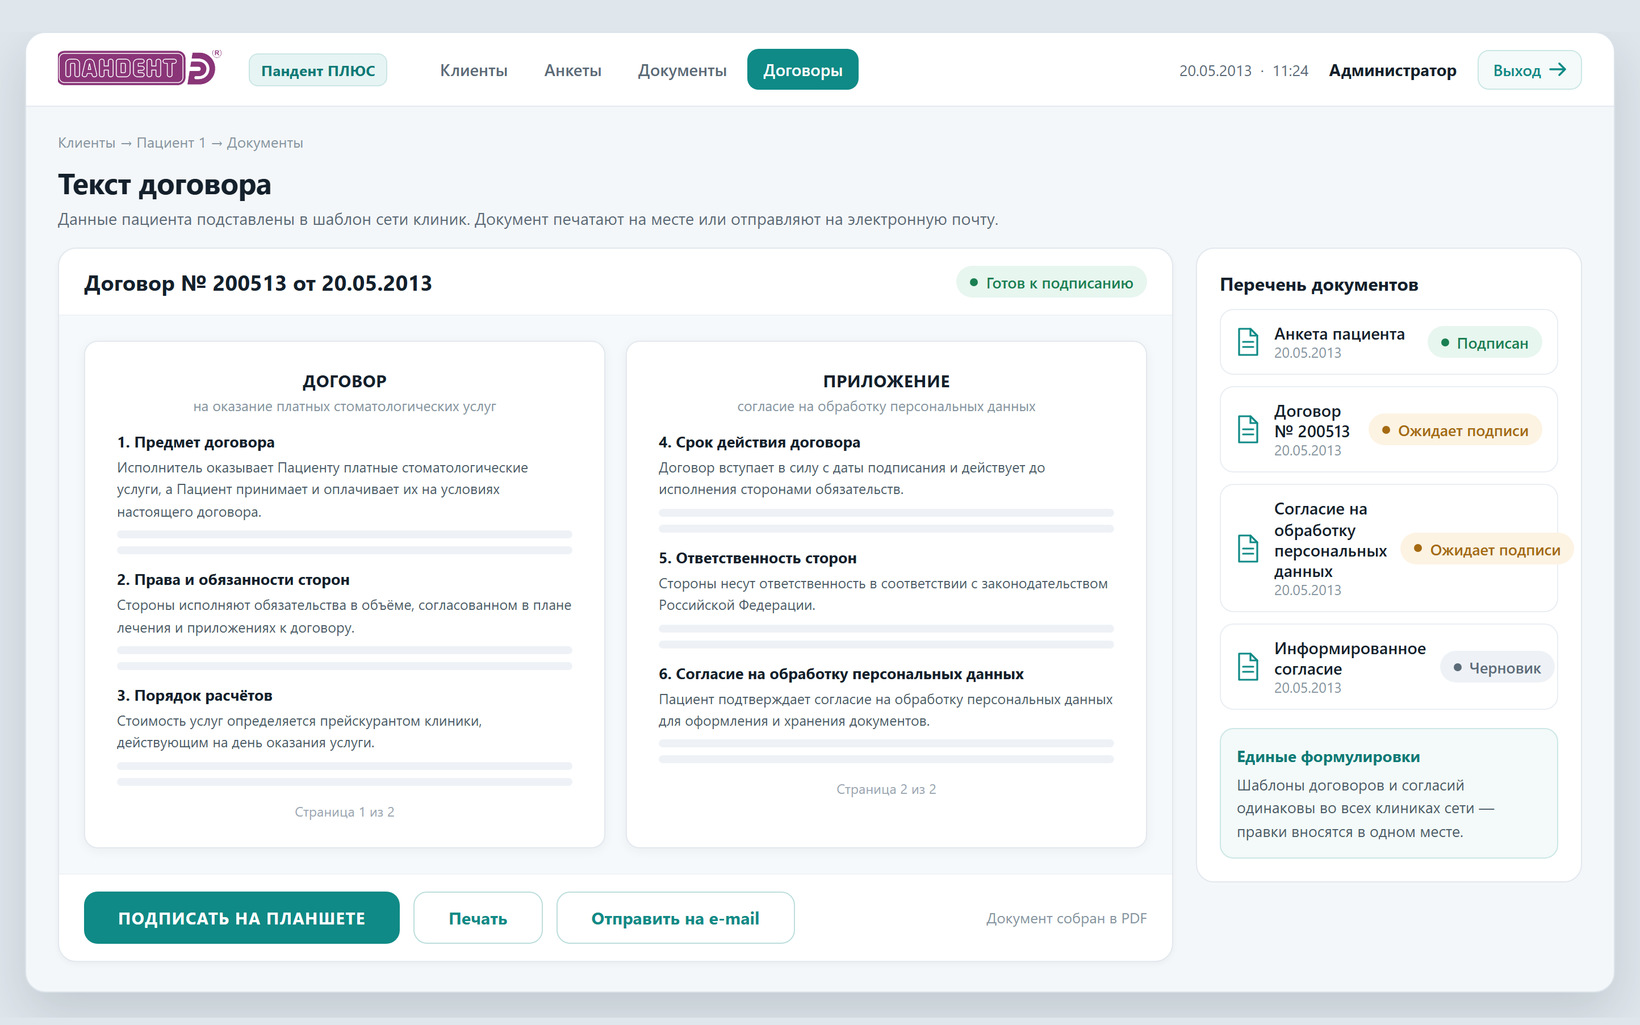Send the document via e-mail button
1640x1025 pixels.
(x=675, y=918)
